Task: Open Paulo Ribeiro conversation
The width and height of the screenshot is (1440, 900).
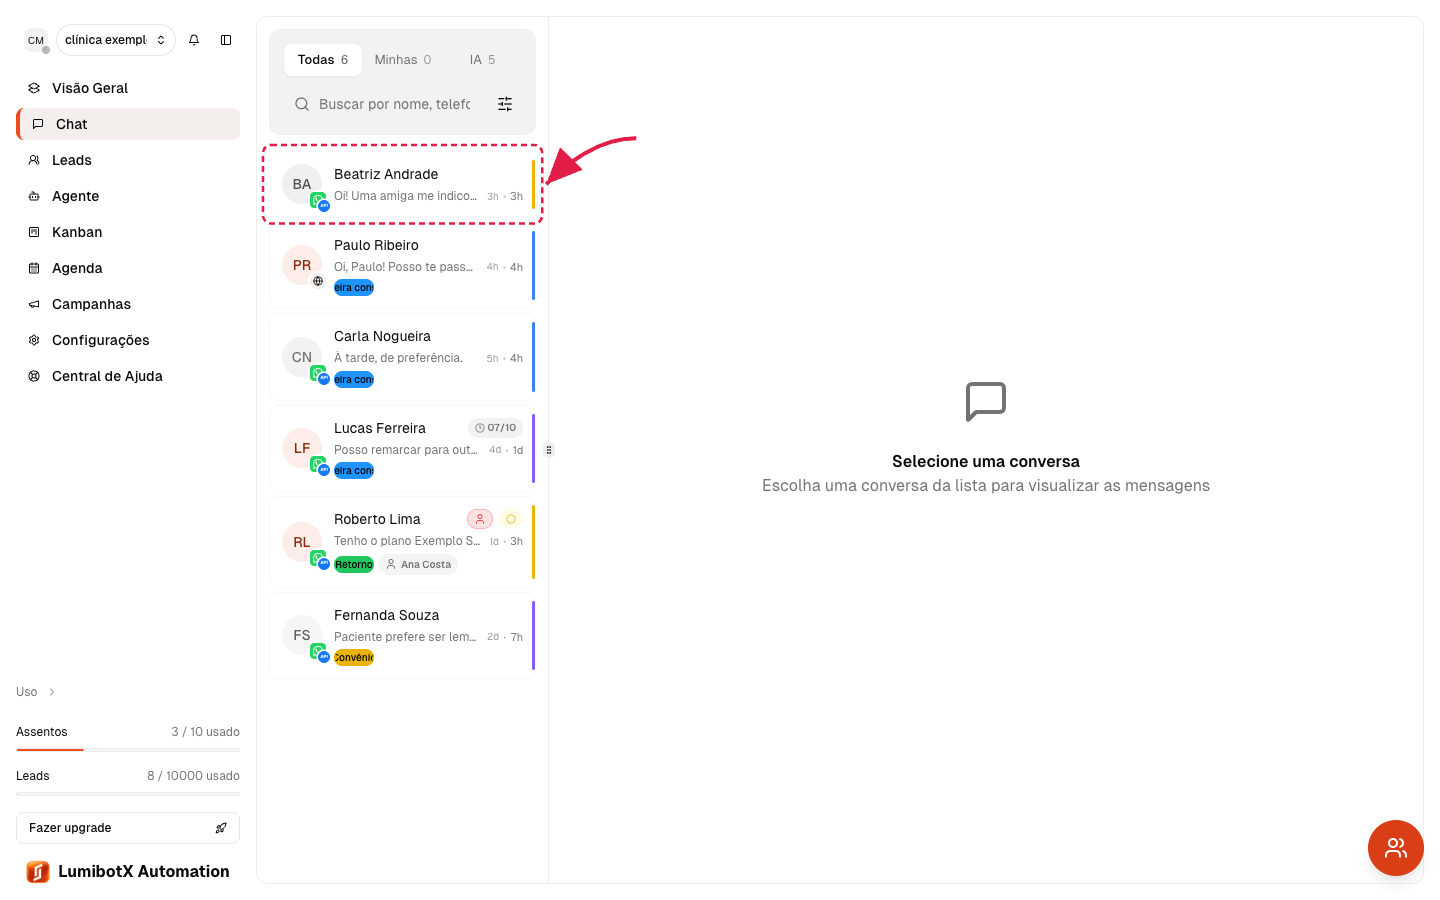Action: 402,266
